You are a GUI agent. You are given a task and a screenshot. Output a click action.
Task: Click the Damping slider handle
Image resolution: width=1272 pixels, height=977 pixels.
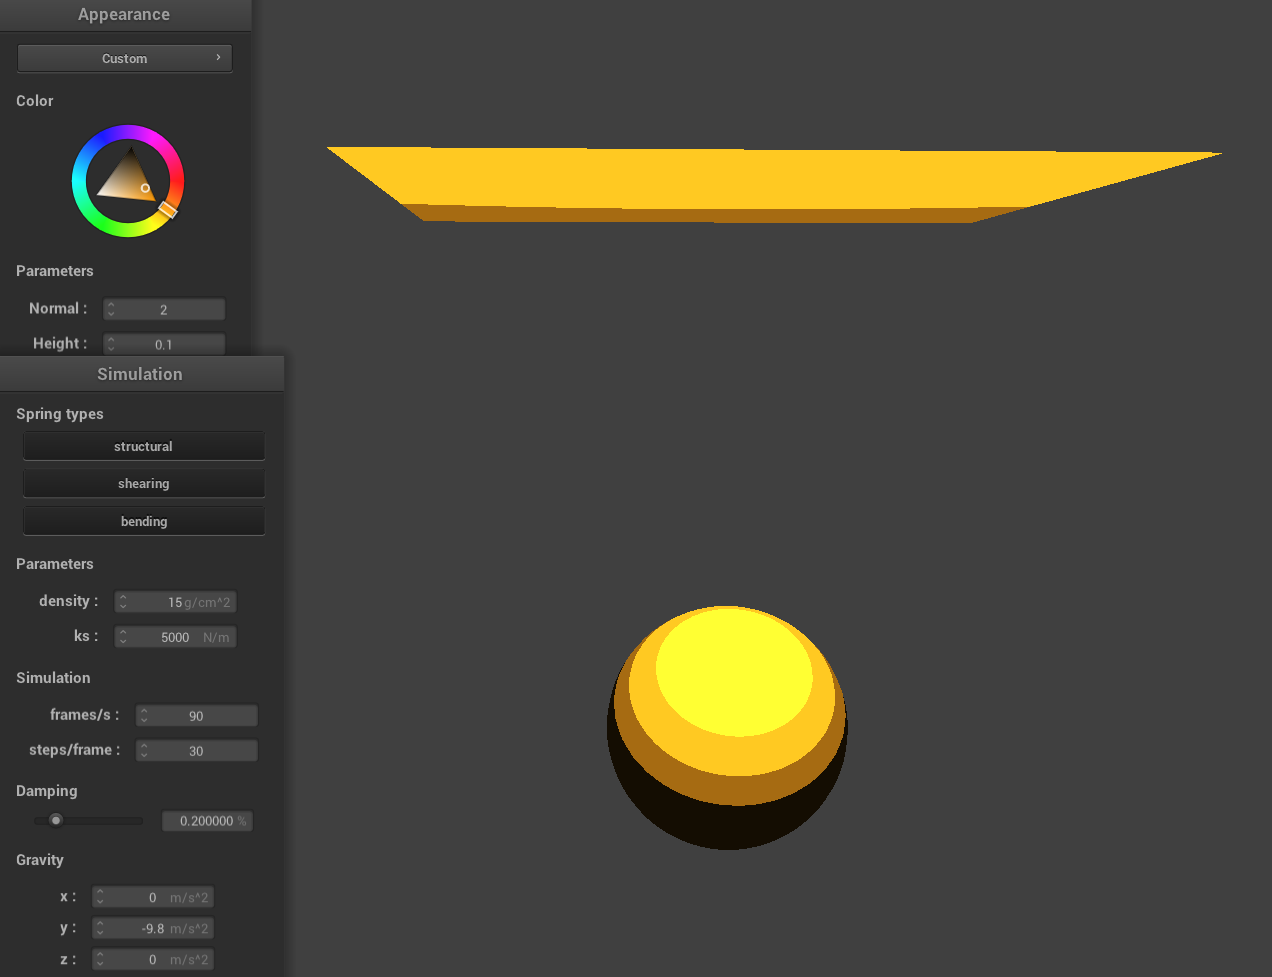(x=56, y=821)
